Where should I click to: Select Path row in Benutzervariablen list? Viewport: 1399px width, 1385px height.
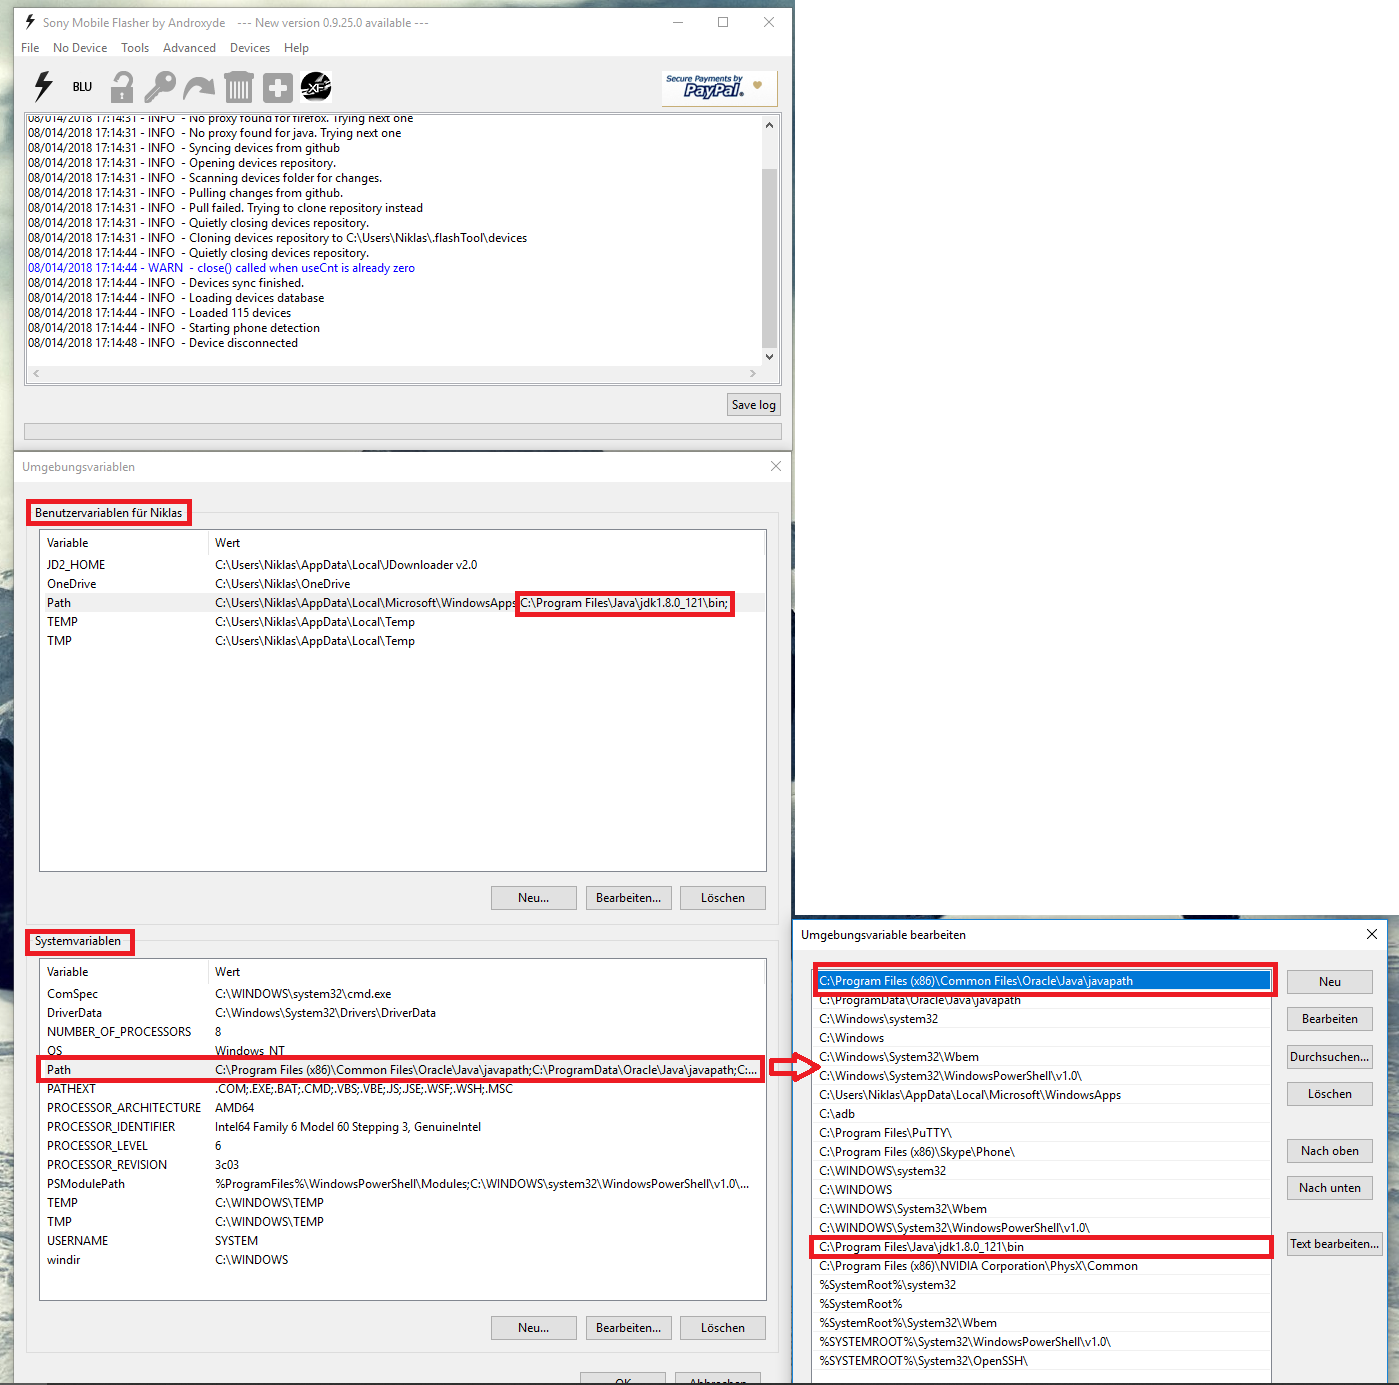(x=402, y=603)
